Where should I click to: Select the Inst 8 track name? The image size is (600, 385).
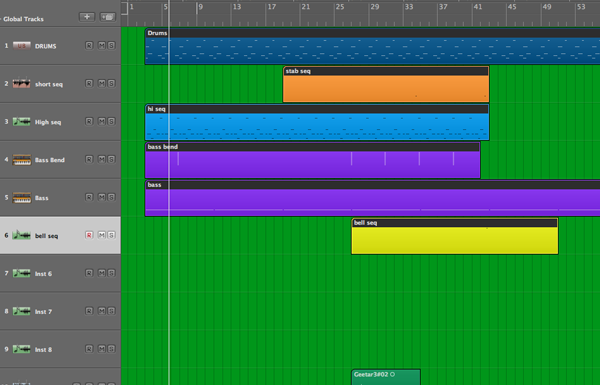click(43, 349)
